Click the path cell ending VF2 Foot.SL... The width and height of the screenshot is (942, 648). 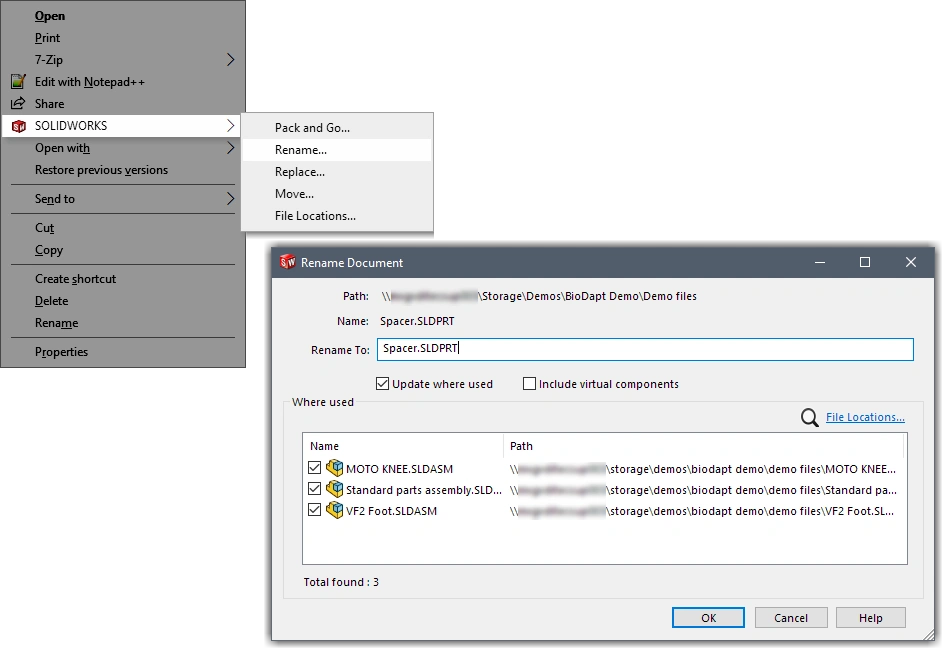pyautogui.click(x=702, y=511)
